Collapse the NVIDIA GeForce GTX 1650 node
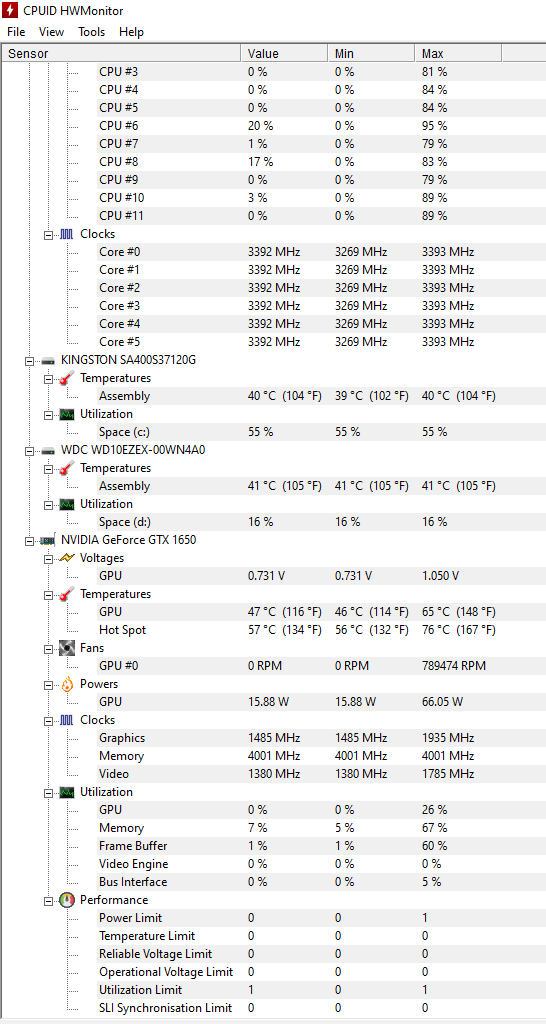 29,540
